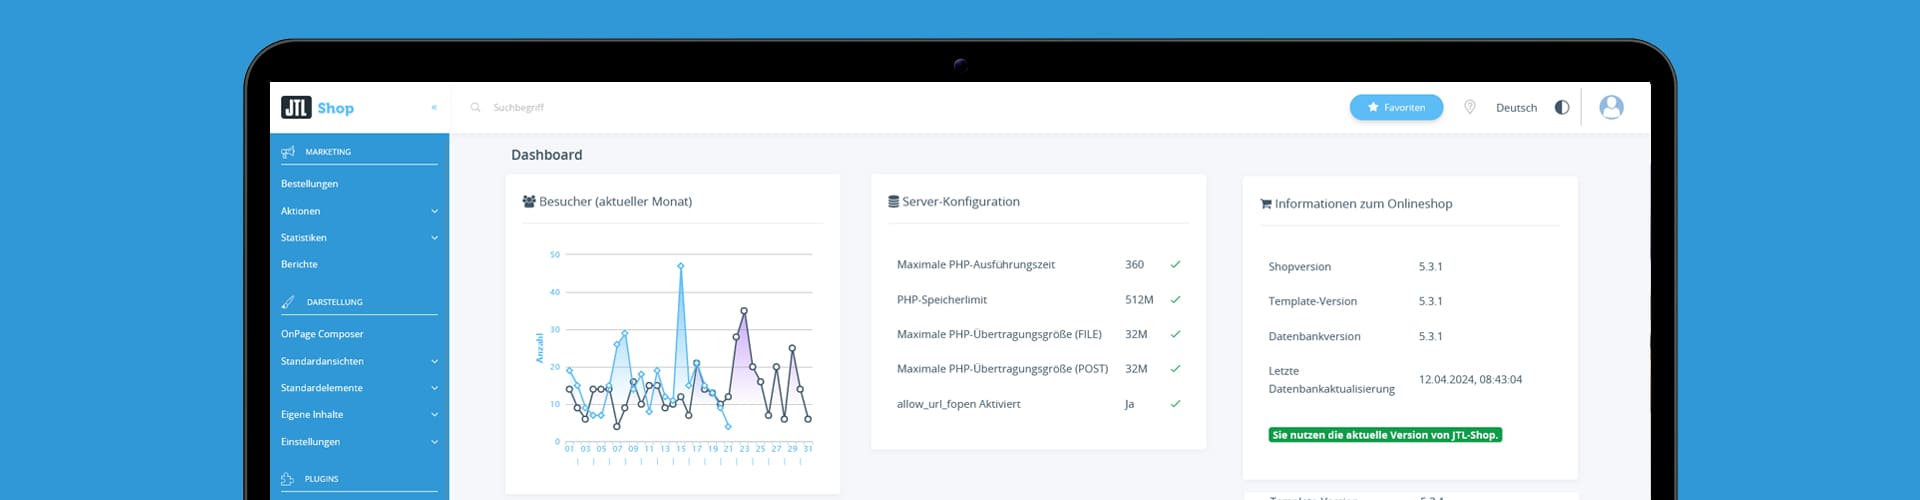Toggle dark mode contrast switch
The width and height of the screenshot is (1920, 500).
tap(1561, 108)
